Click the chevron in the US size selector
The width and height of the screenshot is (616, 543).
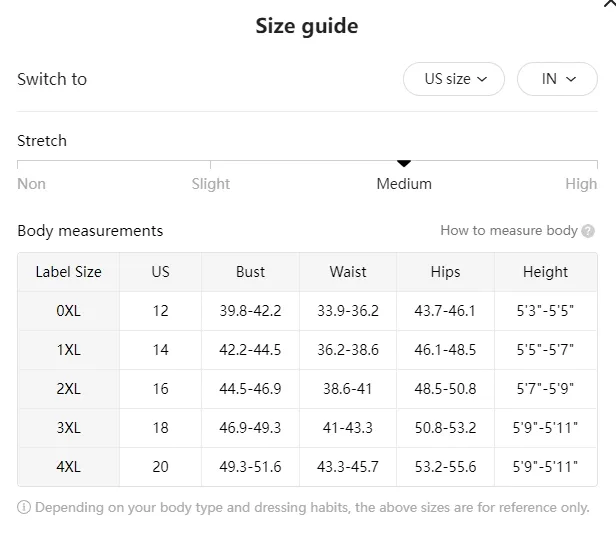[x=482, y=79]
